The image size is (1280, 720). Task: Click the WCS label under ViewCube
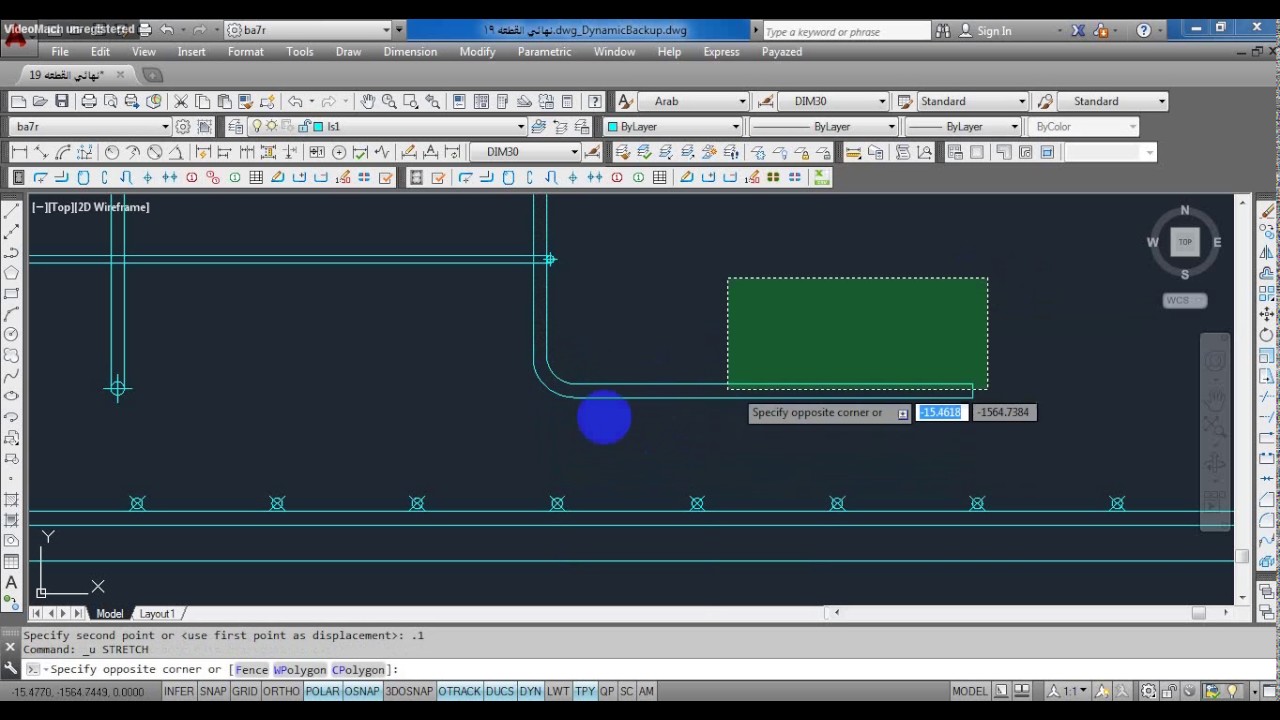click(x=1185, y=300)
